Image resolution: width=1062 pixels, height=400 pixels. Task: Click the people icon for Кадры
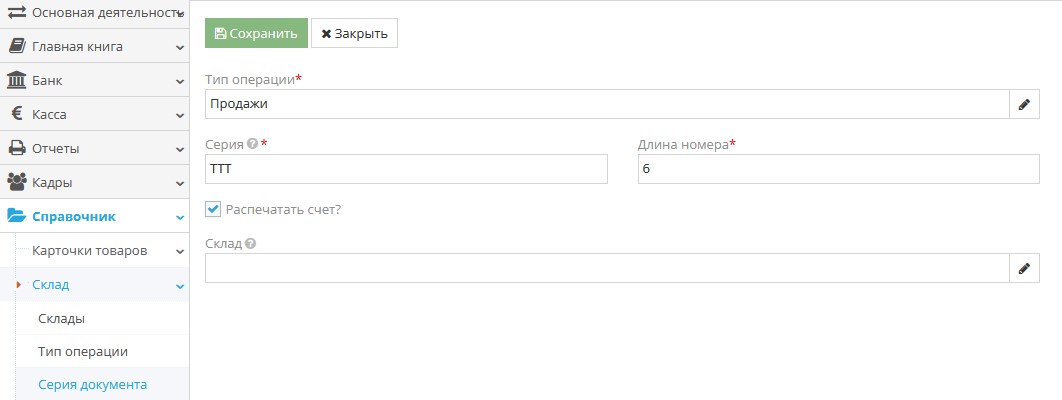click(x=16, y=182)
